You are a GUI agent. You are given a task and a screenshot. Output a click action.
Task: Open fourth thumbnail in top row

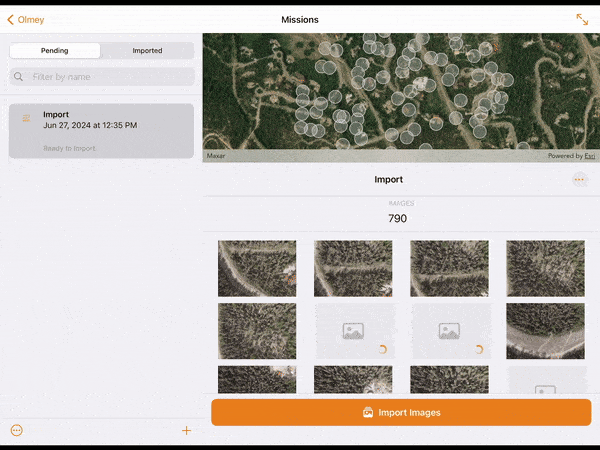coord(546,268)
